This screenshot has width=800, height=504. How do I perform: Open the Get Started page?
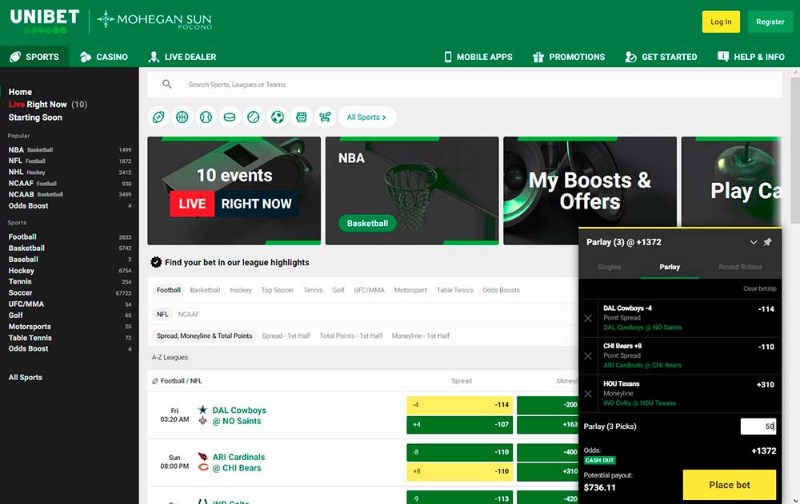click(661, 57)
